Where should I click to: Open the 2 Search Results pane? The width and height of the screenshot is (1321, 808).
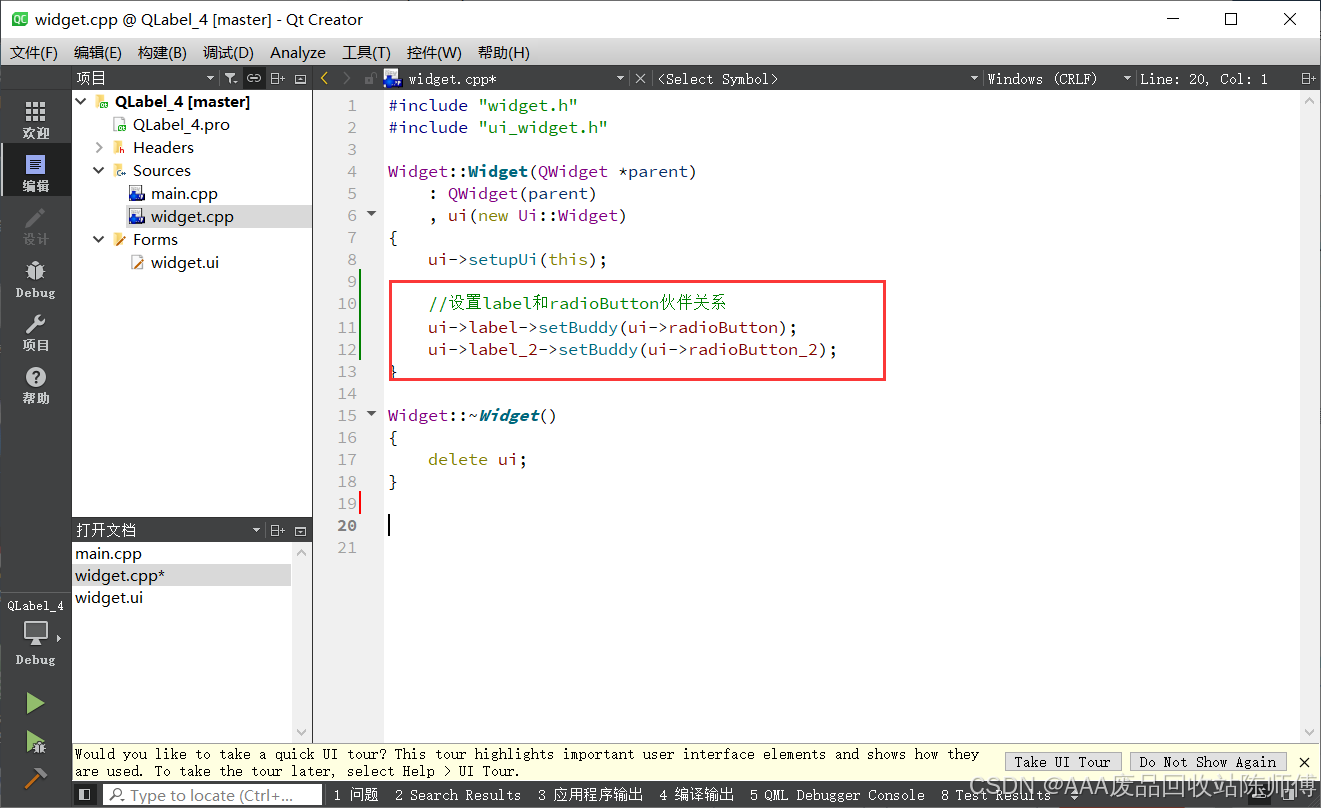click(458, 795)
